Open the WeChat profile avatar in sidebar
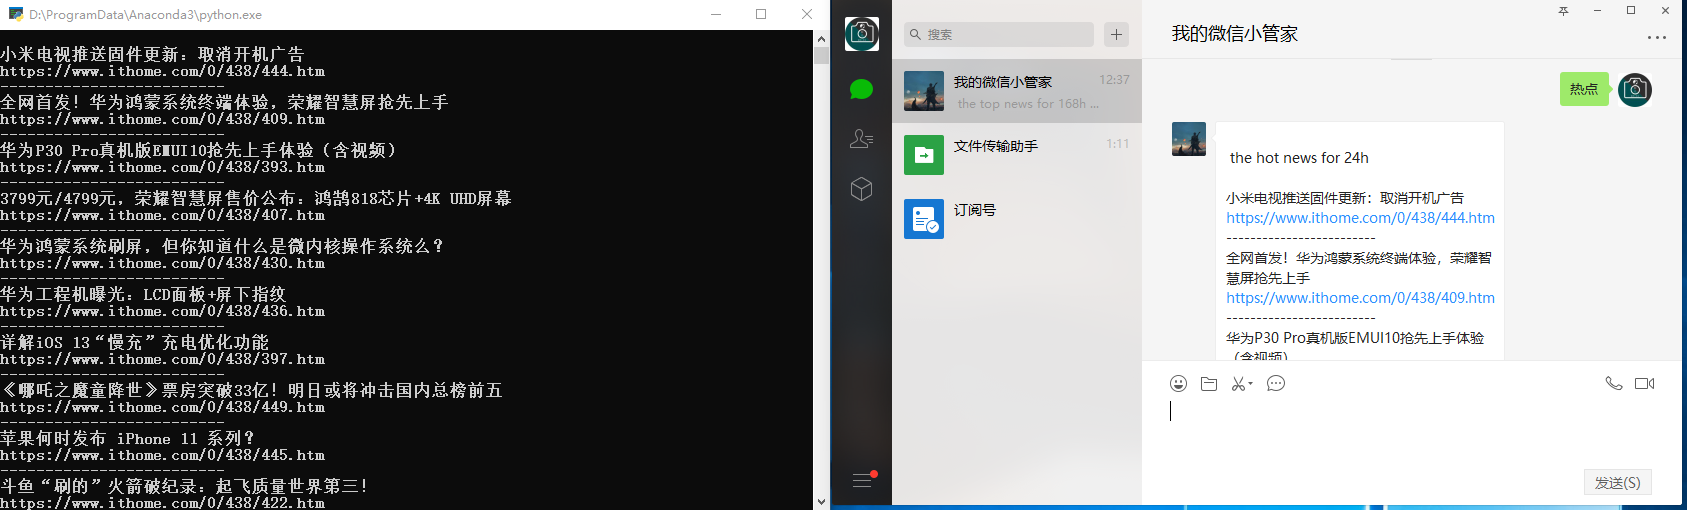The image size is (1687, 510). pos(861,34)
